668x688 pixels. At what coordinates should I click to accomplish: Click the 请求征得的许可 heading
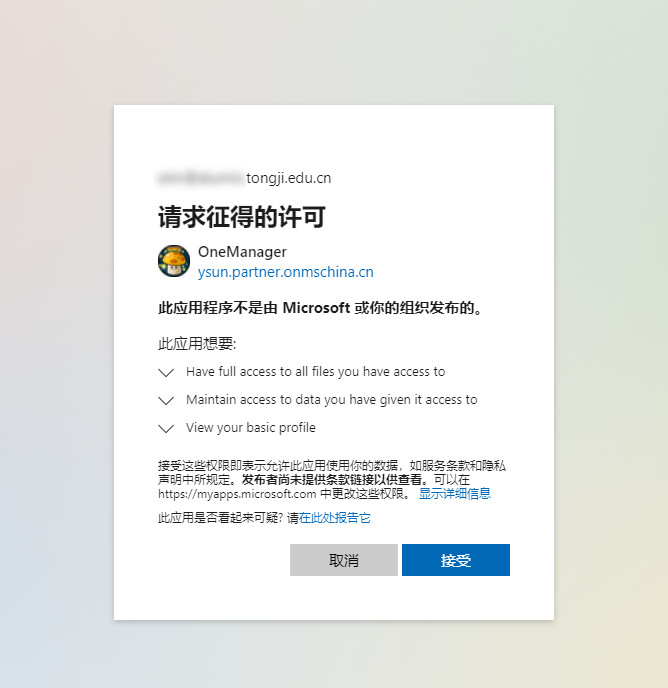tap(242, 217)
